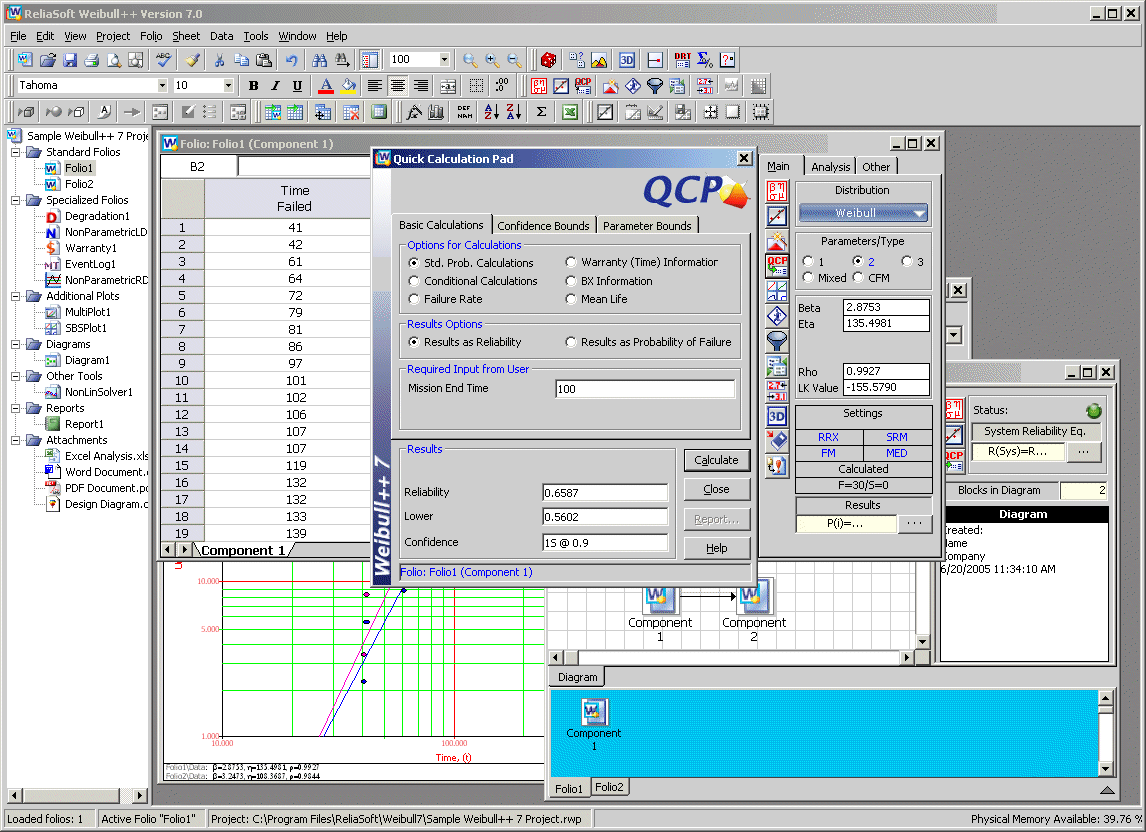Open the zoom percentage dropdown

click(444, 59)
